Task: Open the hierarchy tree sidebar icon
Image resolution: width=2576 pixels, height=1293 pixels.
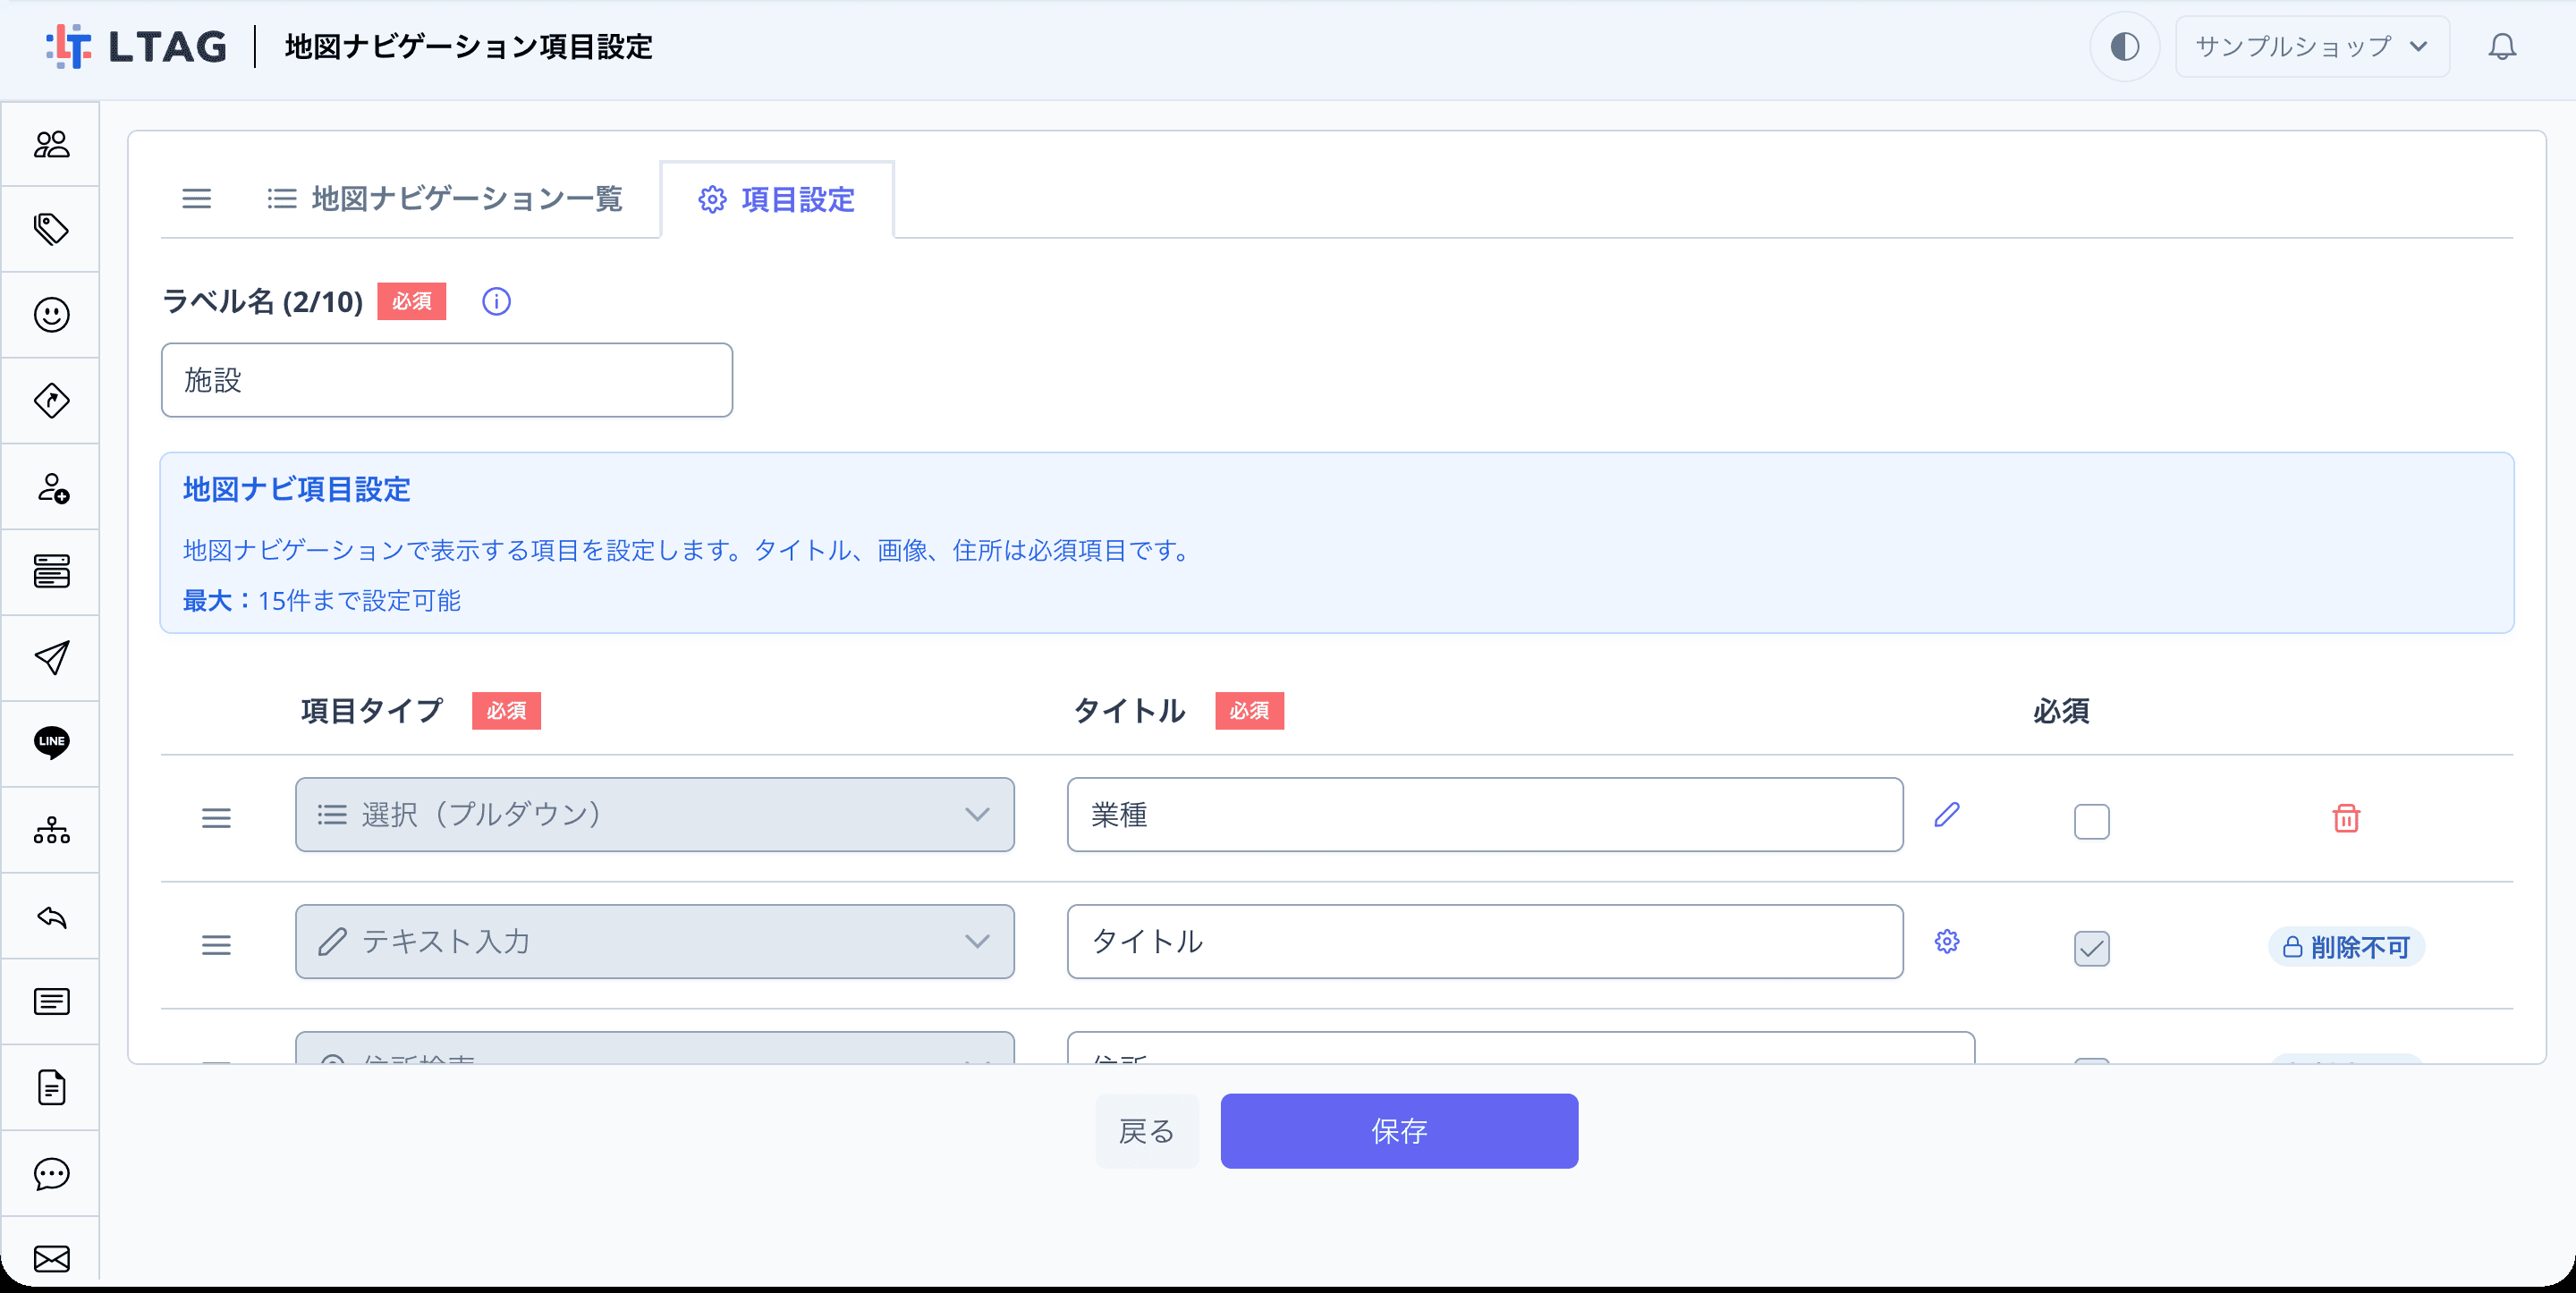Action: tap(51, 830)
